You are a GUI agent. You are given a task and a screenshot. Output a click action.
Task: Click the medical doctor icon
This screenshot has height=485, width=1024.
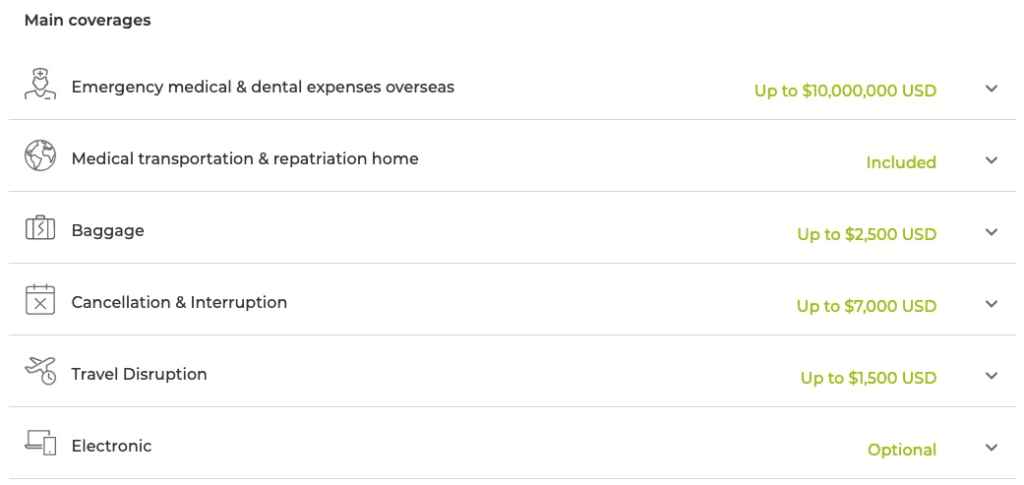coord(40,84)
